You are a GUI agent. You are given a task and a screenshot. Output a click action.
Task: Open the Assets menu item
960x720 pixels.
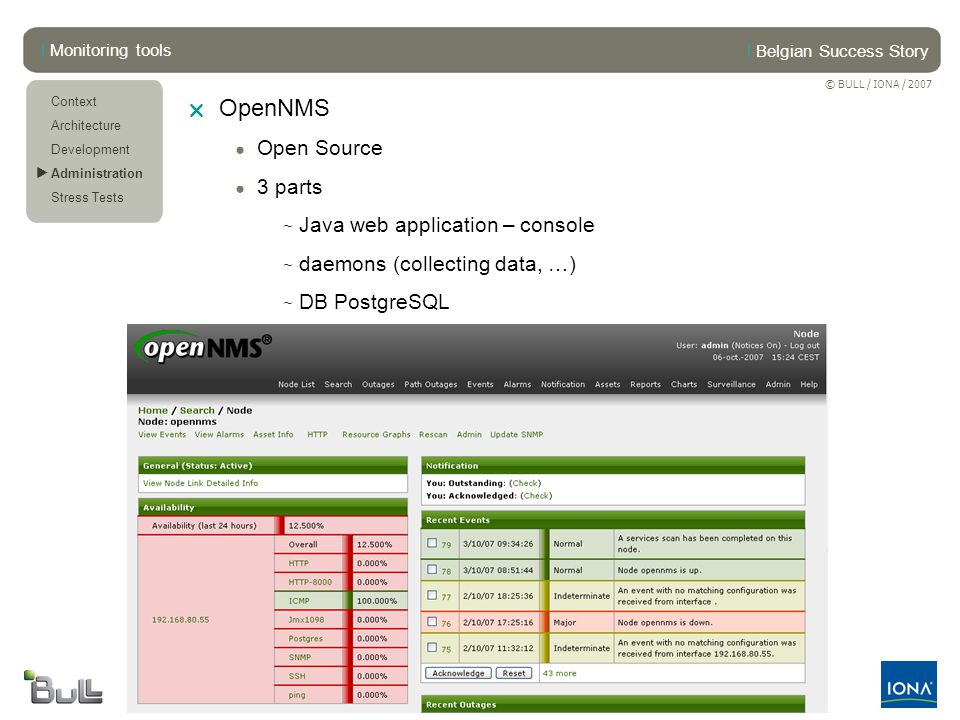[607, 384]
